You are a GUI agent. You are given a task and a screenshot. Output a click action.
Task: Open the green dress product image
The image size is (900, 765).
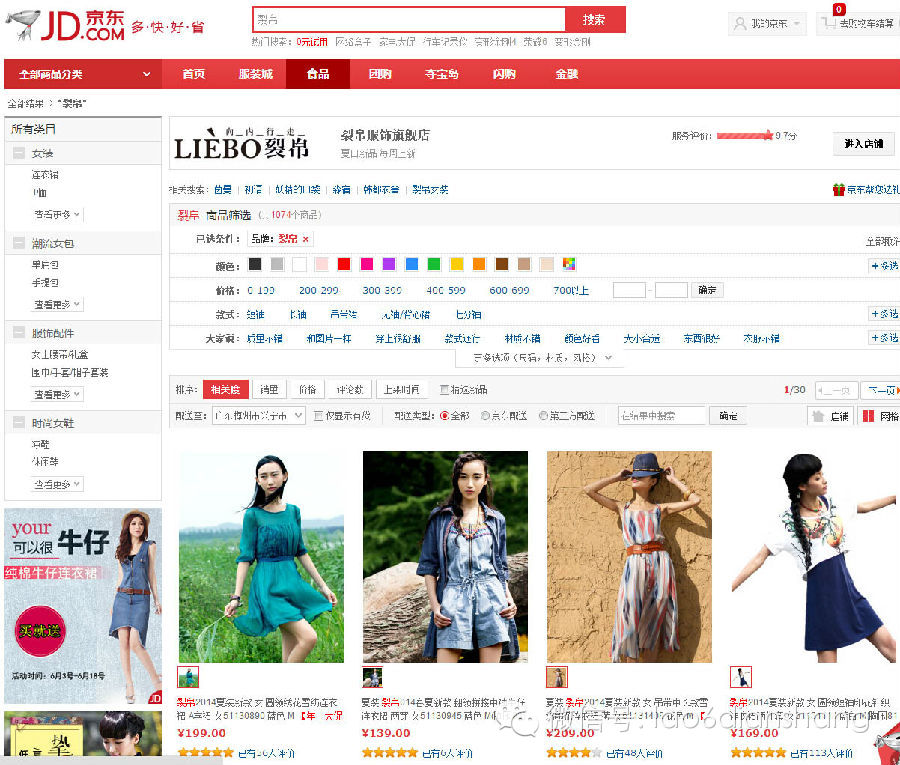click(x=261, y=557)
